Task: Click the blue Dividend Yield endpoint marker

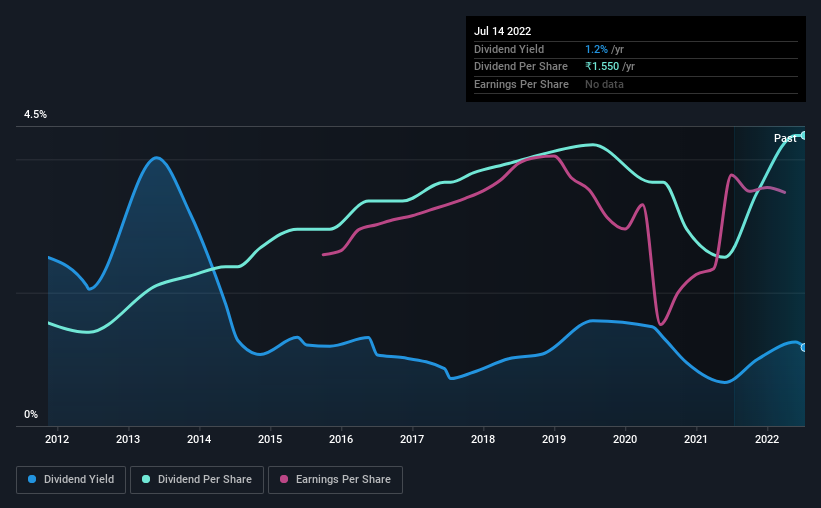Action: 803,347
